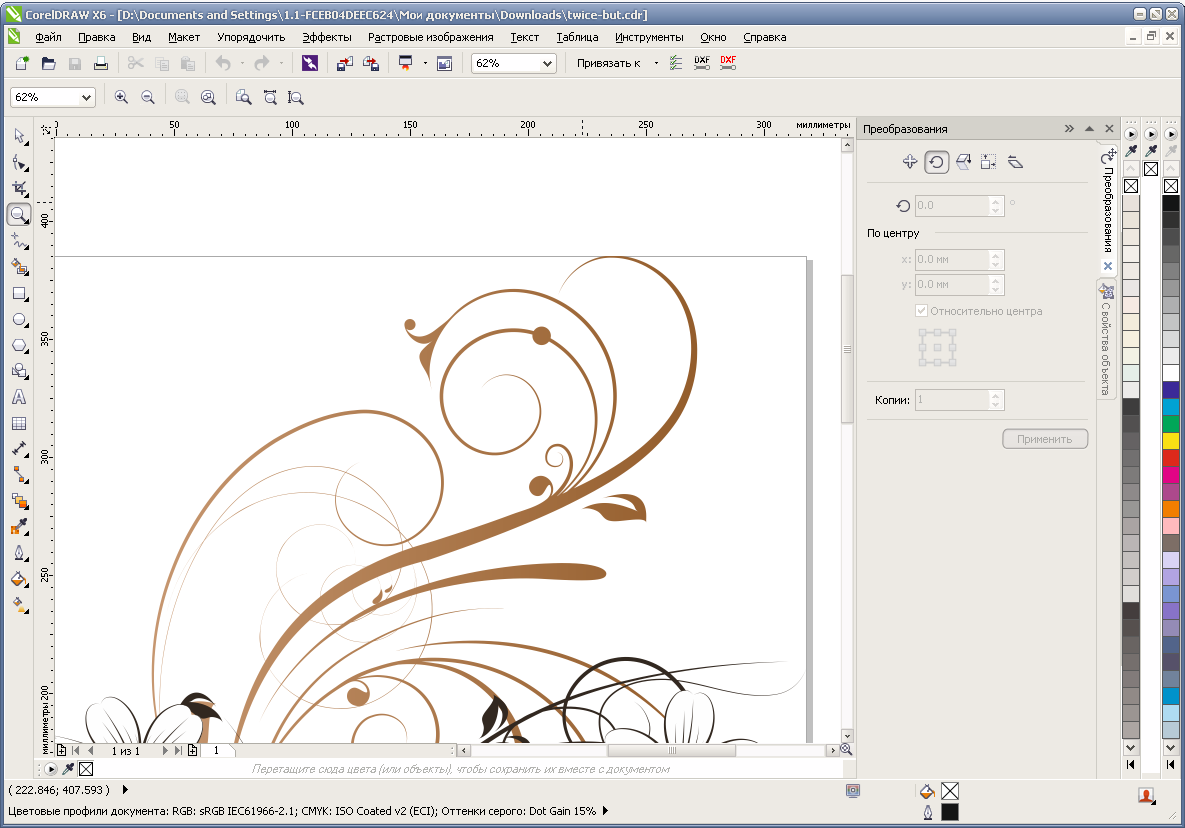Click the Zoom Out magnifier button
The height and width of the screenshot is (828, 1185).
pos(148,97)
